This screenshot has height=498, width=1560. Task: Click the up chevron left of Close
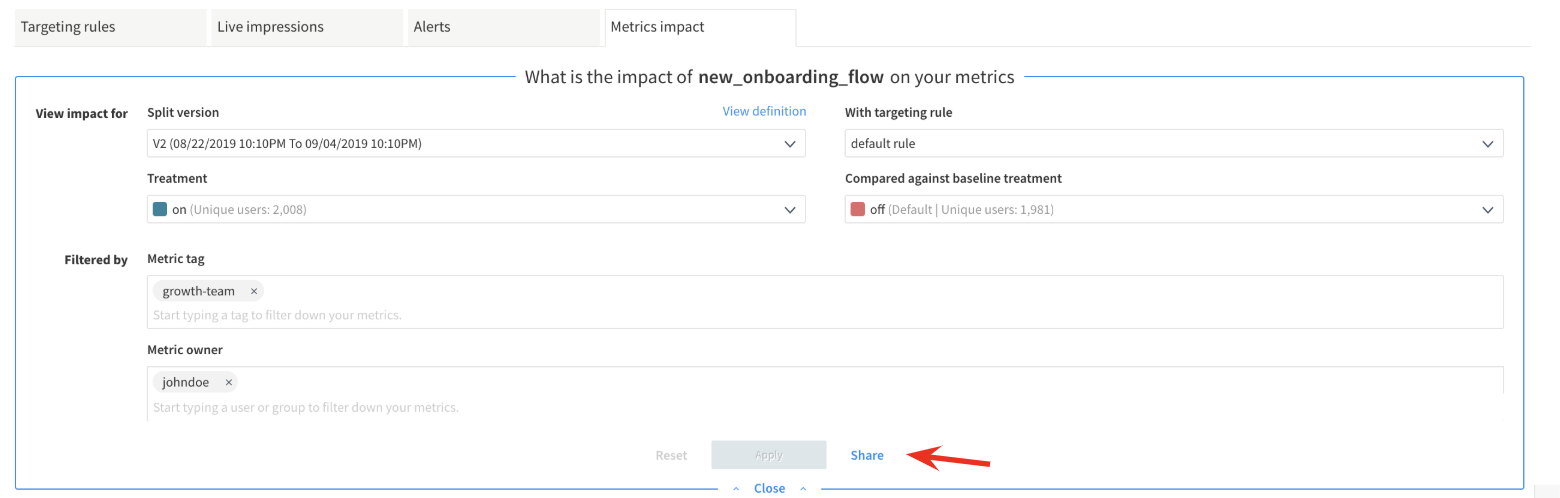point(737,489)
